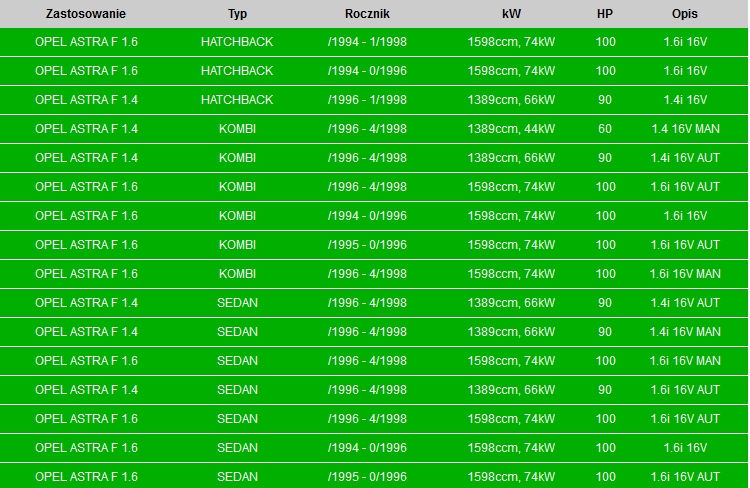Click '1.6i 16V MAN' in the SEDAN row
The height and width of the screenshot is (488, 750).
685,361
